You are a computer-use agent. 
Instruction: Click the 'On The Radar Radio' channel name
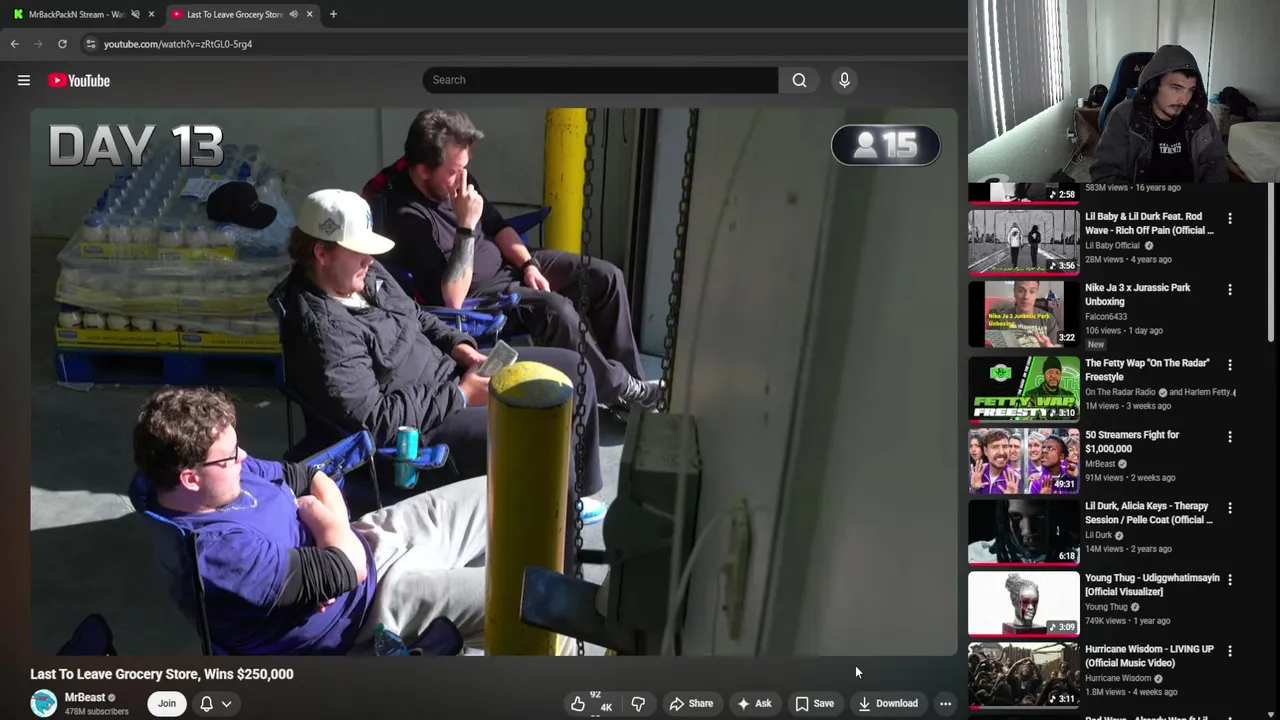click(1120, 392)
